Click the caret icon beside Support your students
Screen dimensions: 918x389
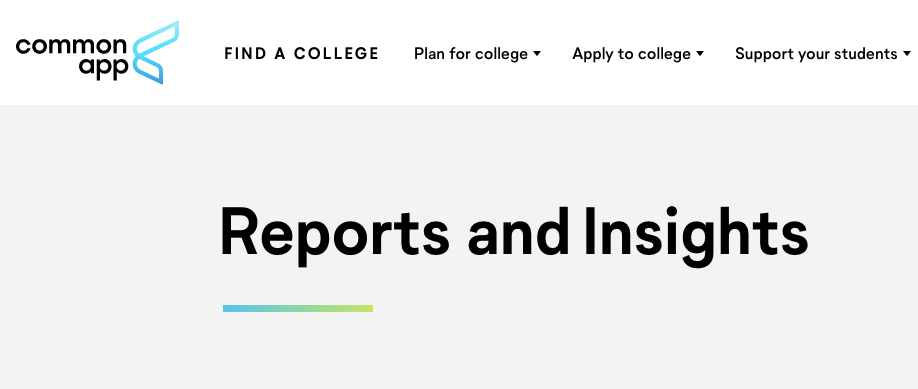(907, 54)
